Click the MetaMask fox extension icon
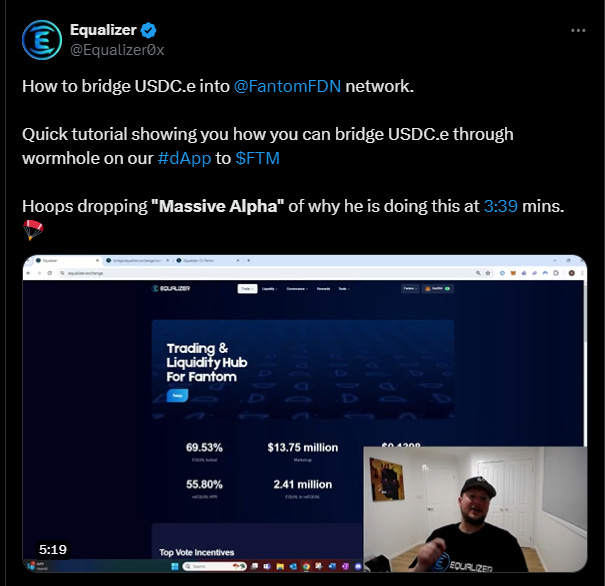 pos(513,273)
